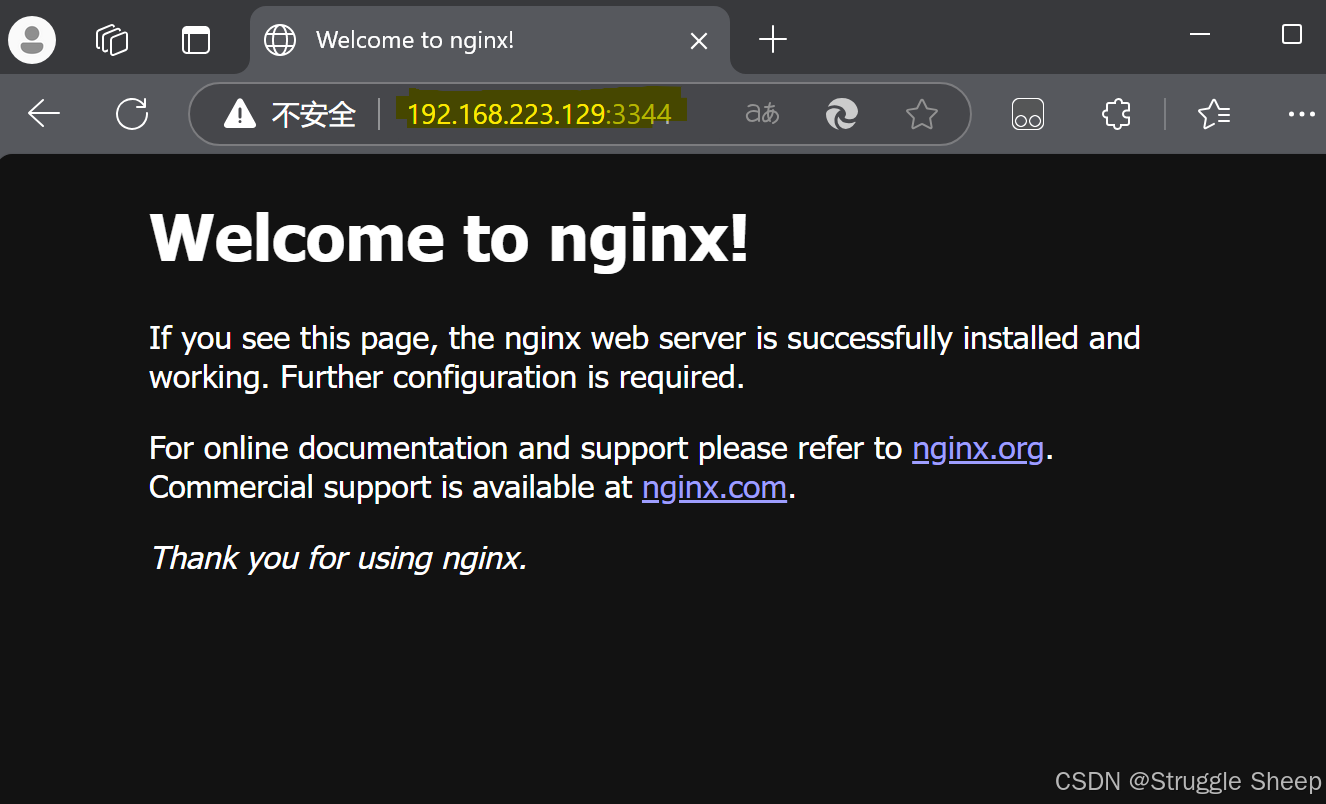Follow the nginx.org link
Image resolution: width=1326 pixels, height=804 pixels.
978,448
